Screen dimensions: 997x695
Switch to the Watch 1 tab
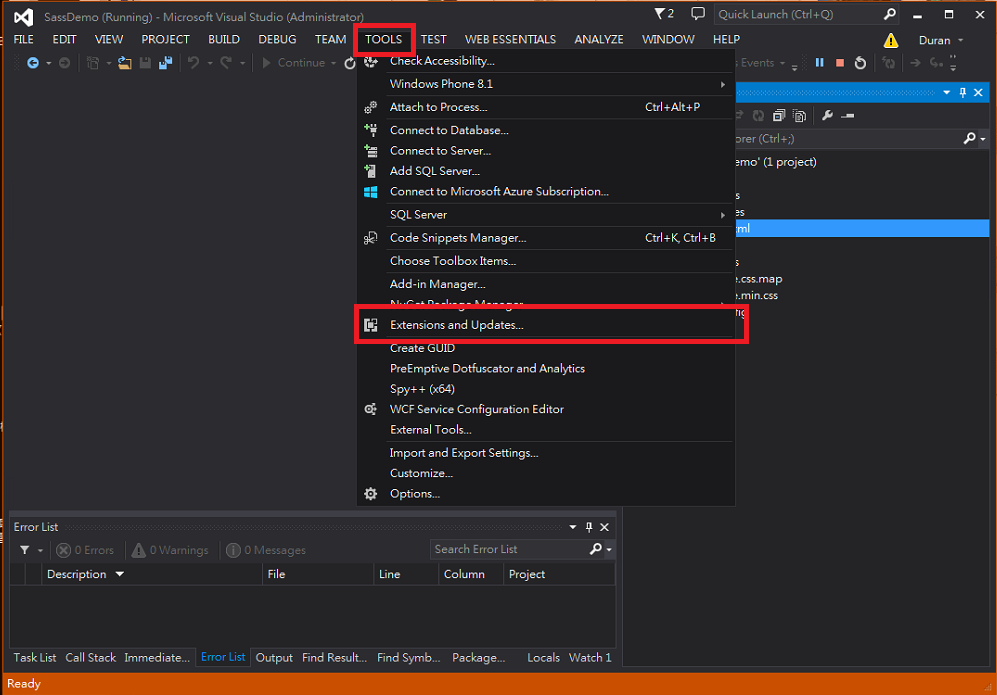click(590, 657)
